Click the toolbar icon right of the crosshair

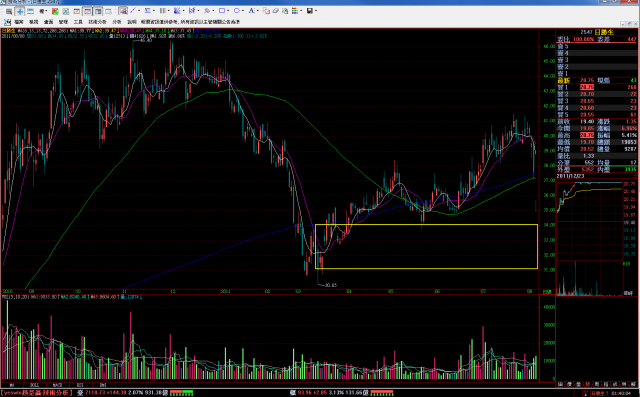click(x=30, y=11)
